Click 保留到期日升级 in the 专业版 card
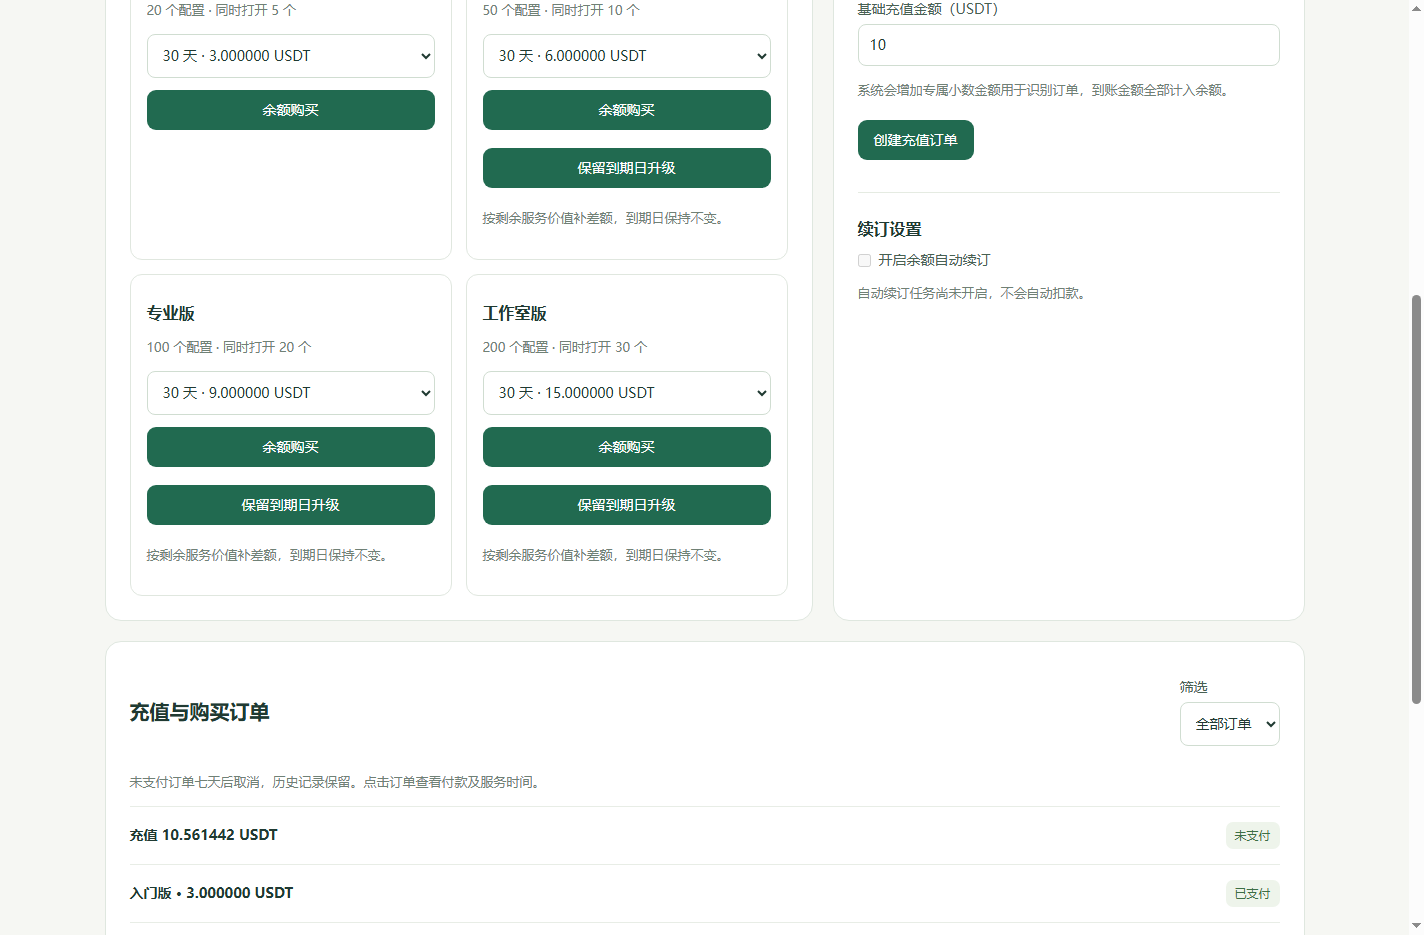1424x935 pixels. 291,505
